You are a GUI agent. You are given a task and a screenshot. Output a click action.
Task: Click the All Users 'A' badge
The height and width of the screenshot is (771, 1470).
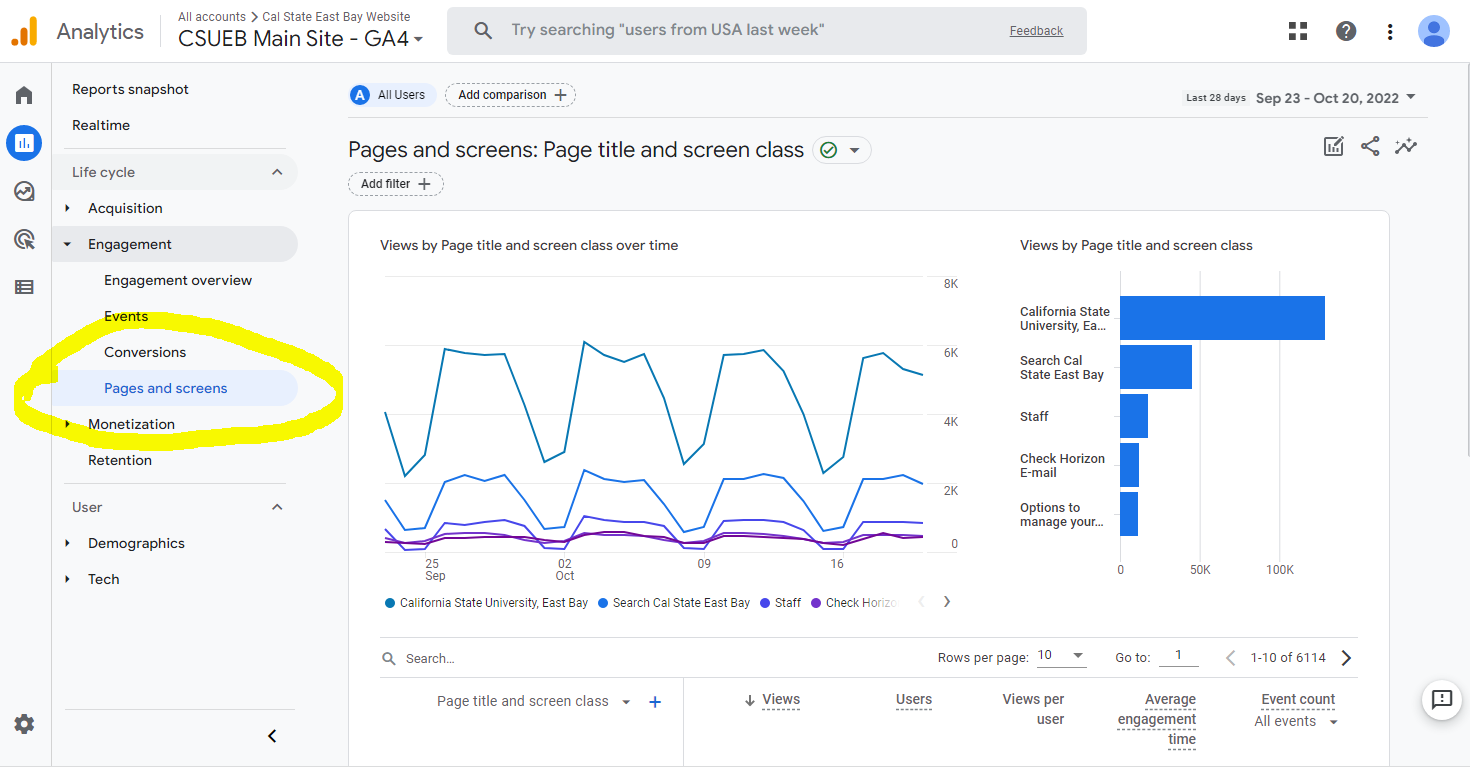tap(360, 95)
